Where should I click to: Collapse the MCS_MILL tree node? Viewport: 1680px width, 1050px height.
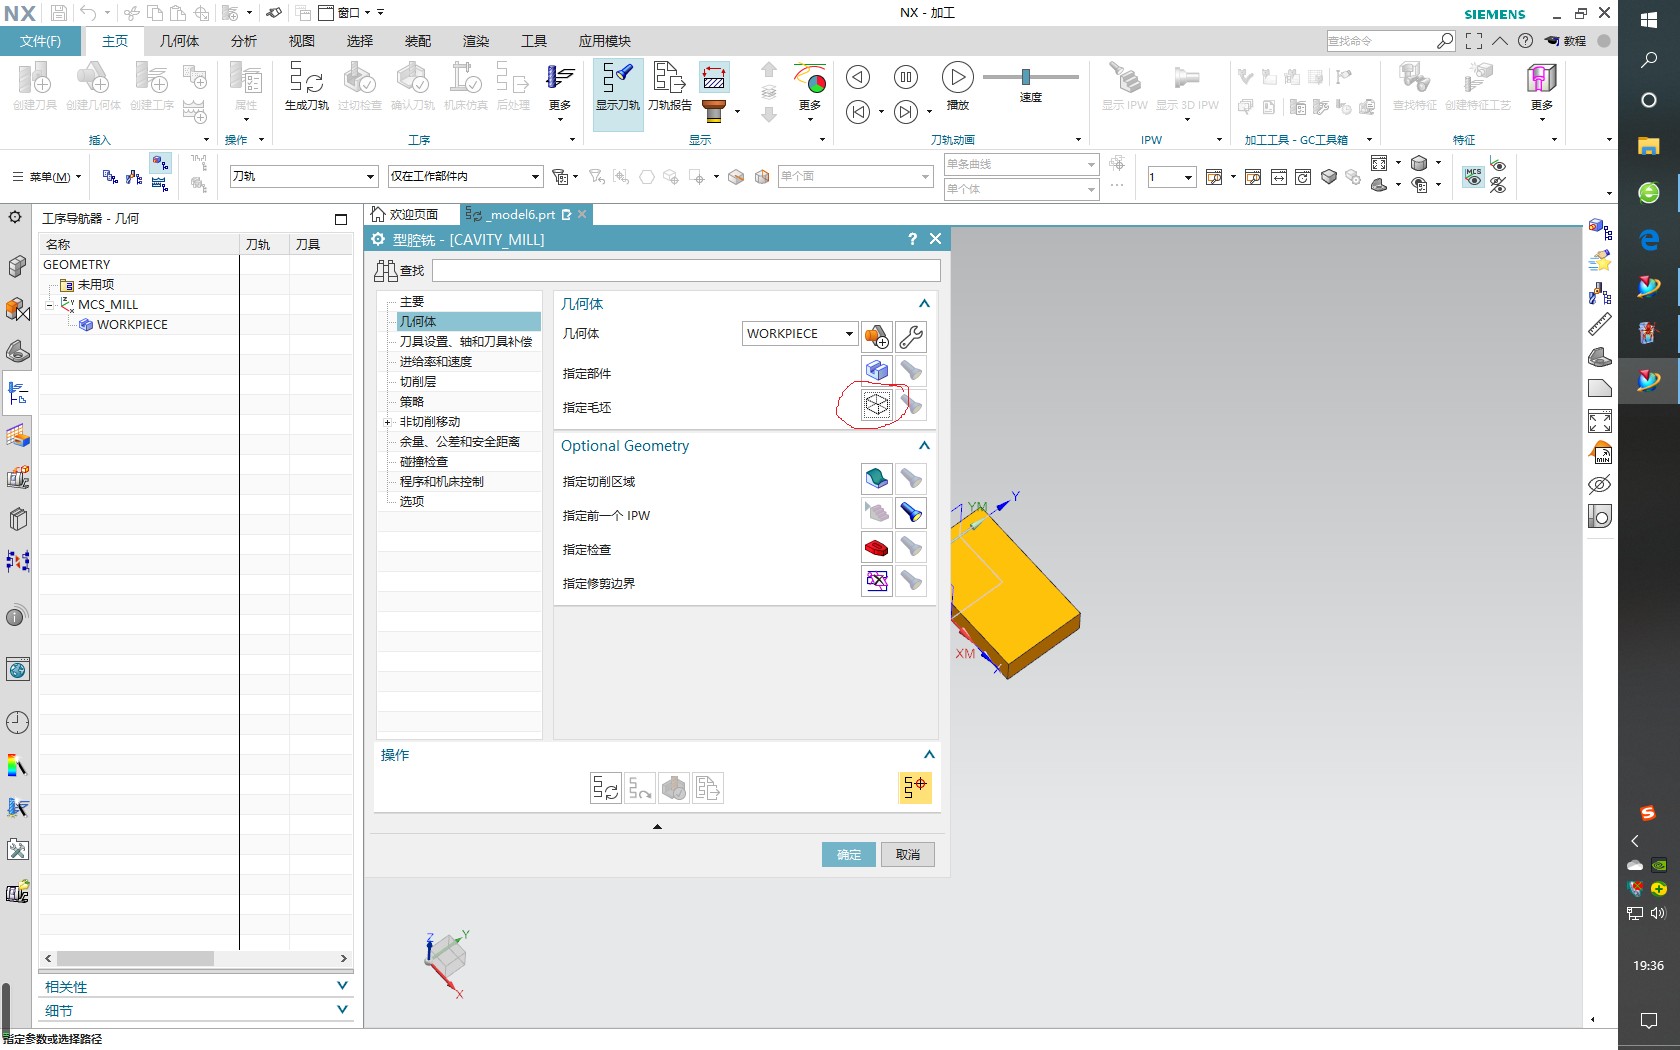point(50,305)
